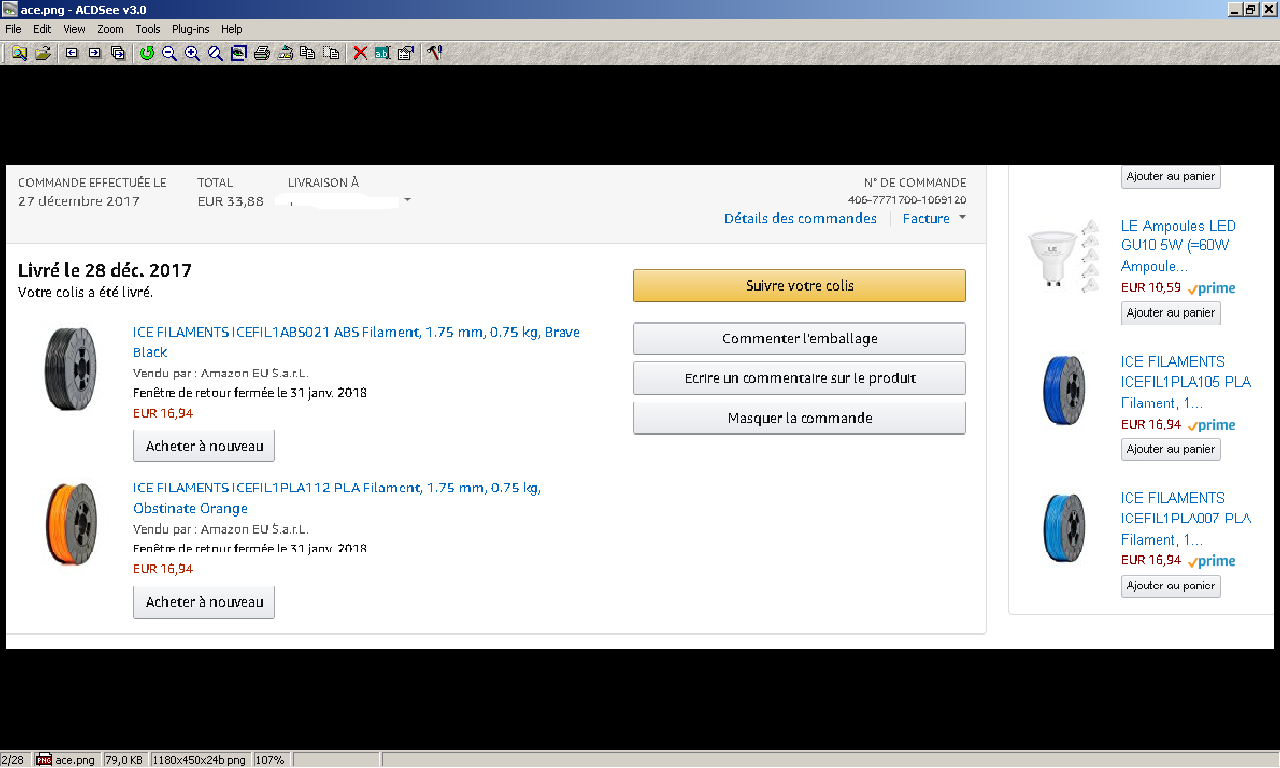Go to the next image
The image size is (1280, 768).
coord(95,53)
